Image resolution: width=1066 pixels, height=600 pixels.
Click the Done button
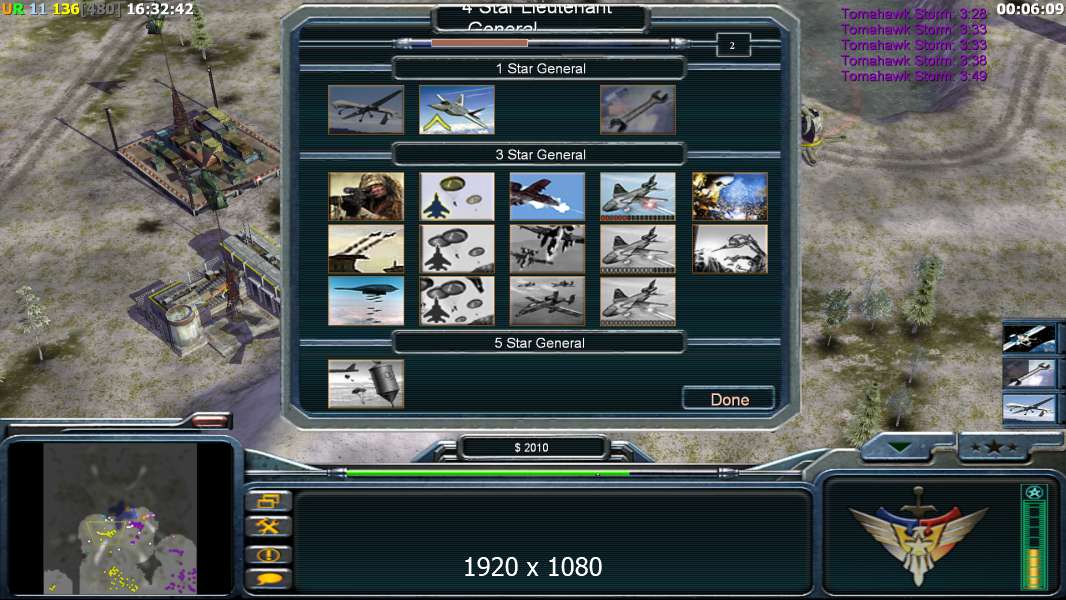(729, 399)
